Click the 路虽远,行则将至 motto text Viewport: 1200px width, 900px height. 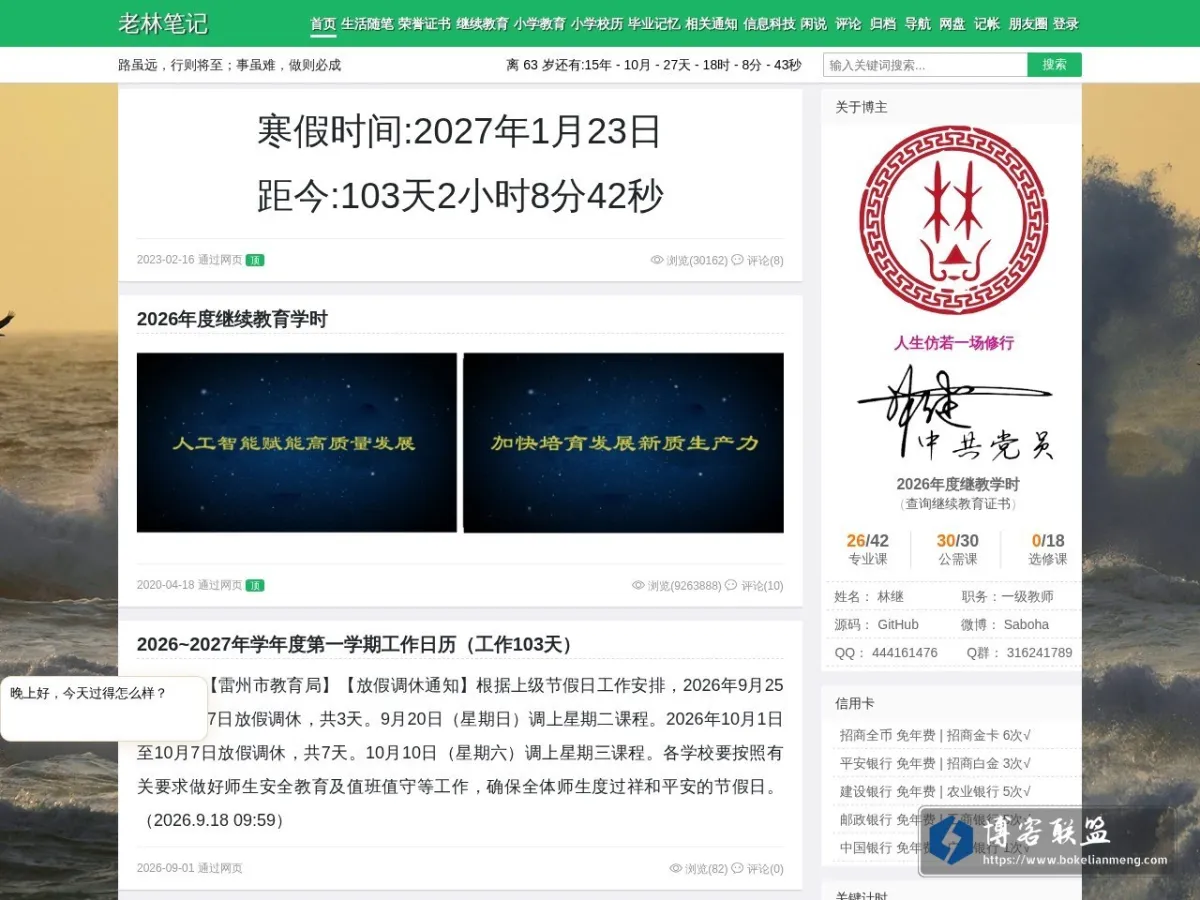pyautogui.click(x=230, y=65)
